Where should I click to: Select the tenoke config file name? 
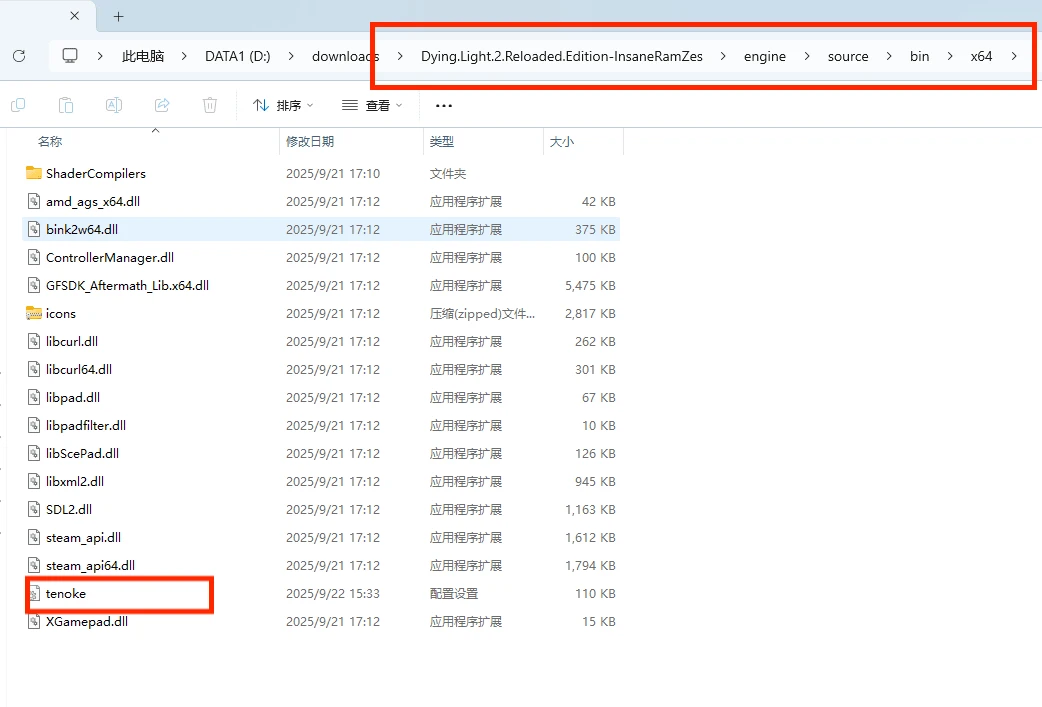click(66, 593)
